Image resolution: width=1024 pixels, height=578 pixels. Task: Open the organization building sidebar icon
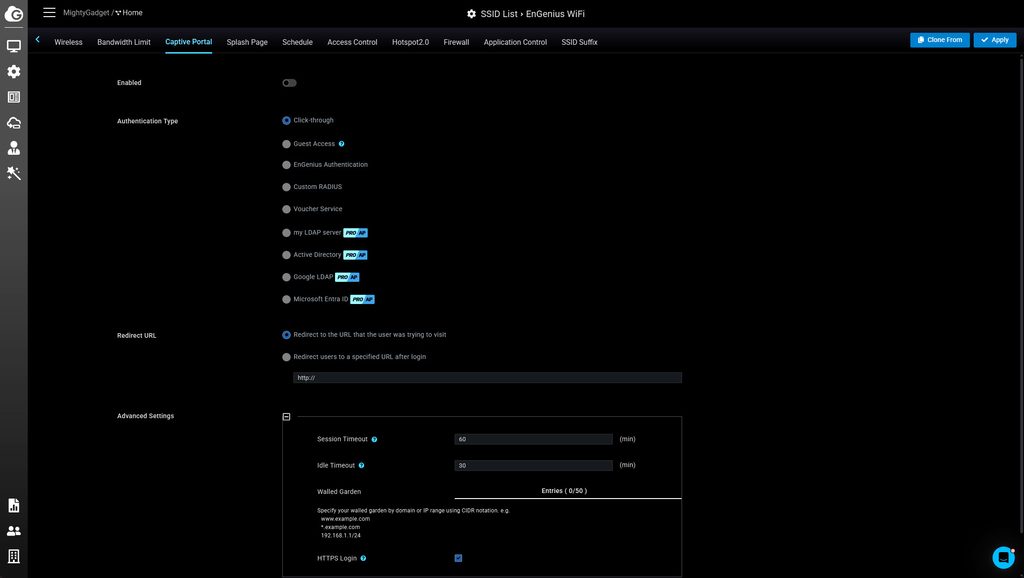14,556
